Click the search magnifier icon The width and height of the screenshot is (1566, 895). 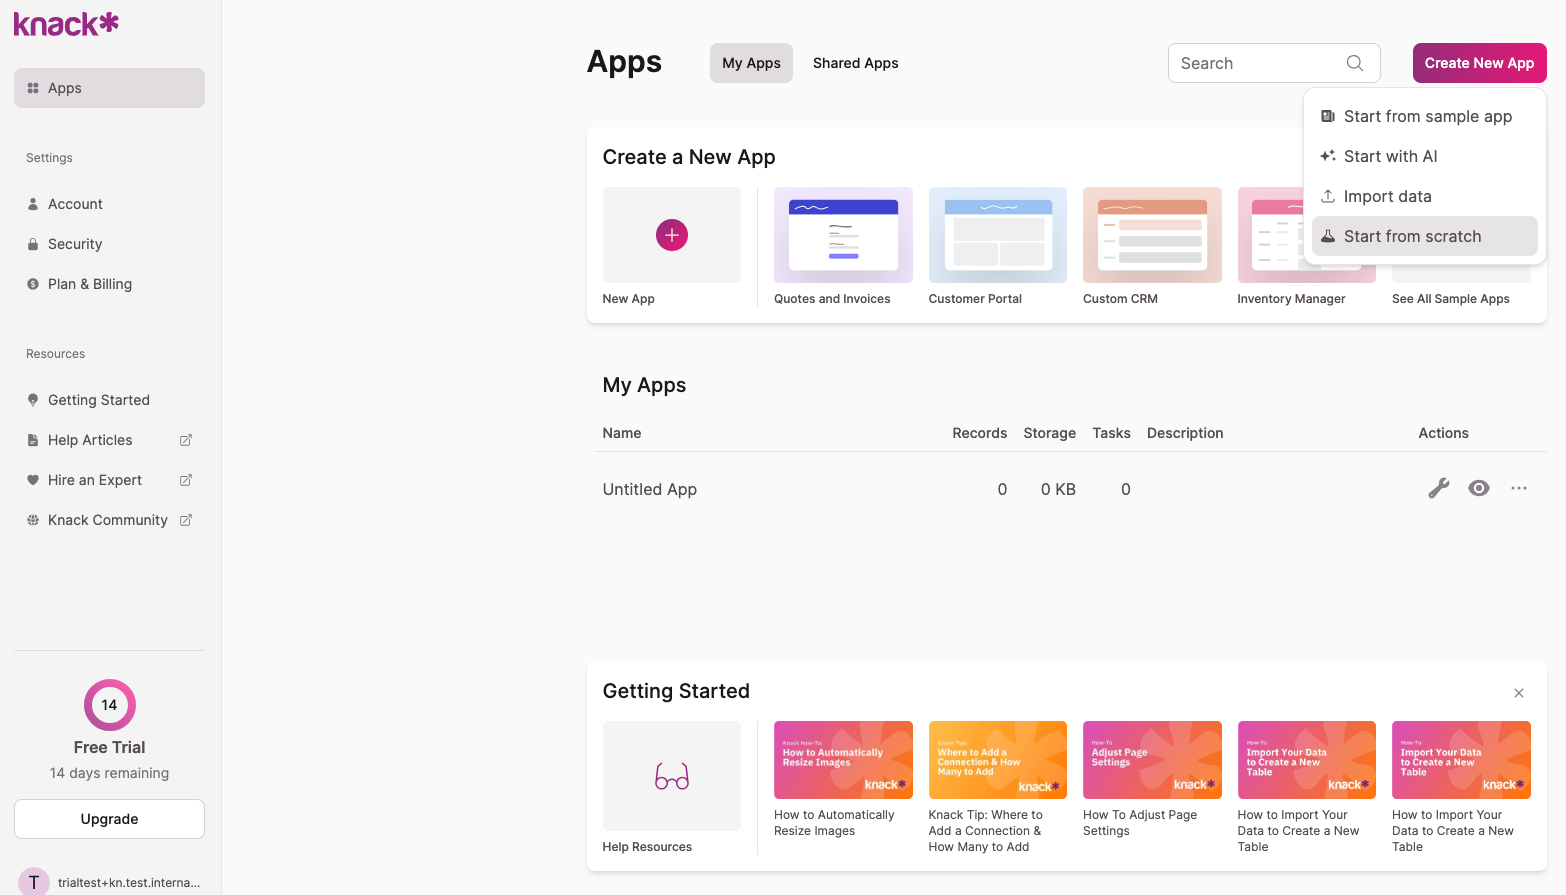1354,63
